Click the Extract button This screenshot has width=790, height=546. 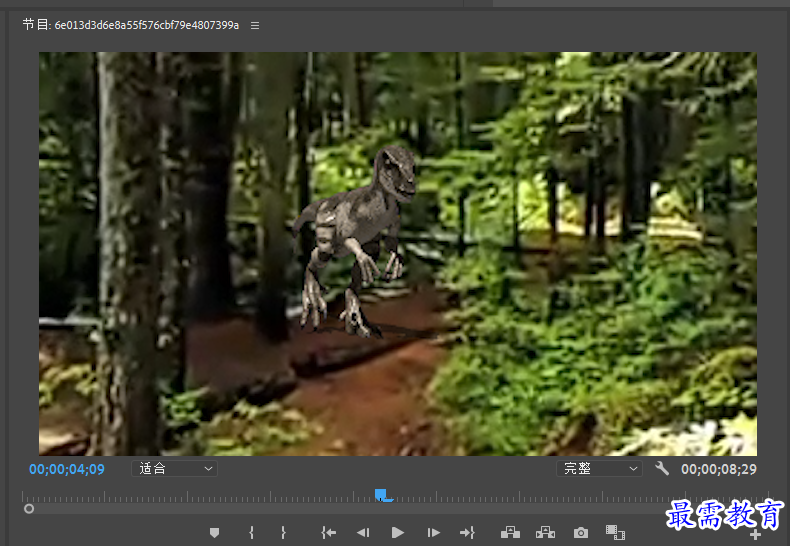point(545,532)
